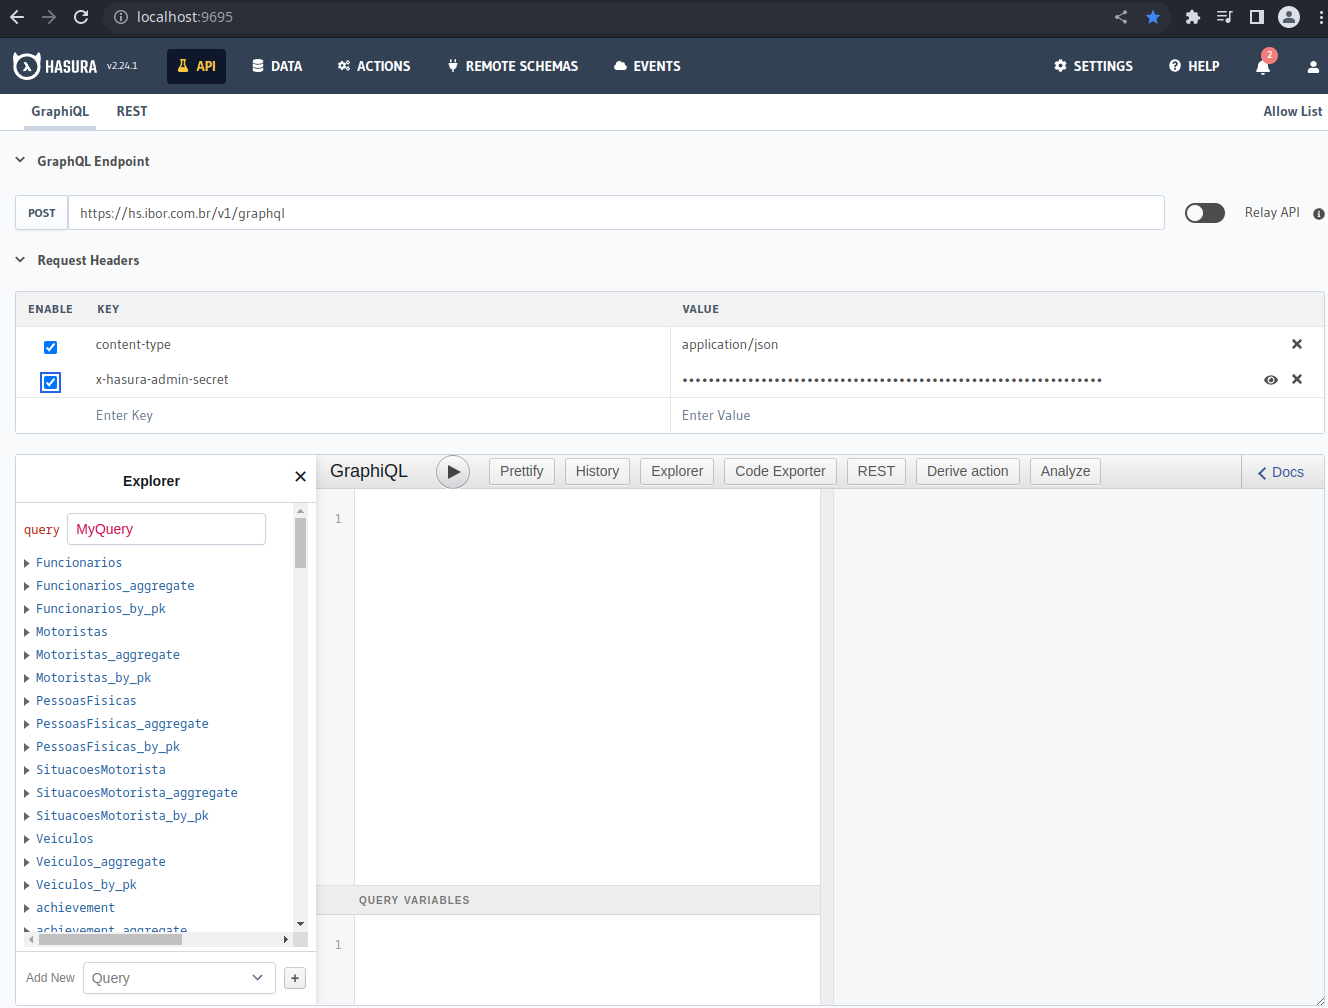1328x1008 pixels.
Task: Open SETTINGS
Action: coord(1093,66)
